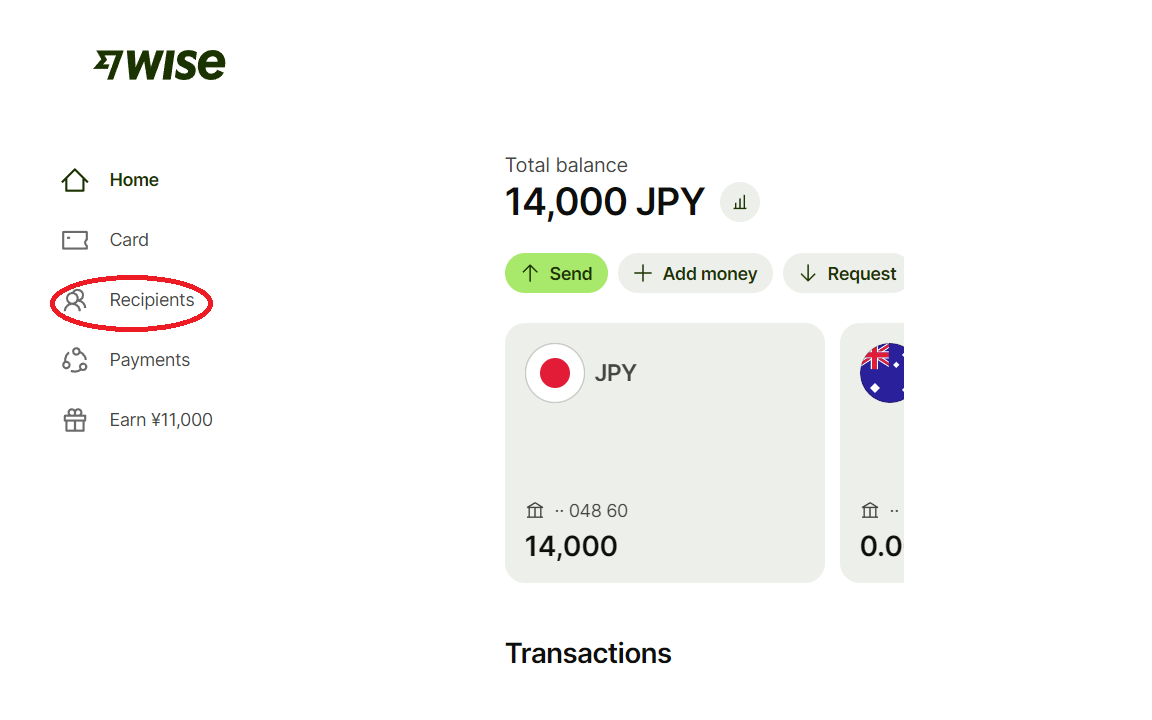Click the Japan flag icon
Viewport: 1152px width, 720px height.
click(x=555, y=373)
